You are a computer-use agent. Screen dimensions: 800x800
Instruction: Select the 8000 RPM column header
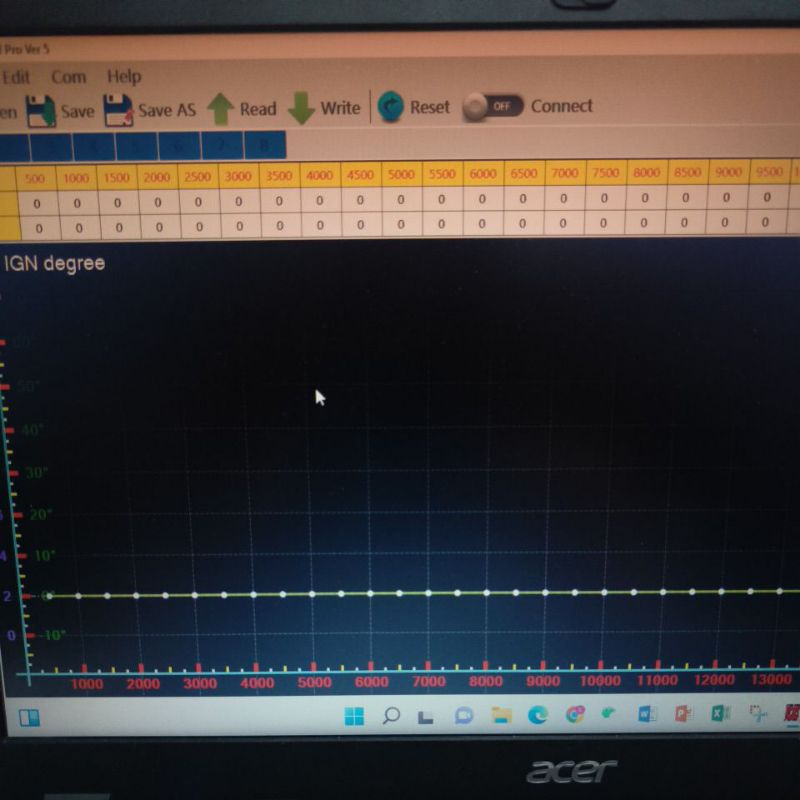click(x=646, y=172)
